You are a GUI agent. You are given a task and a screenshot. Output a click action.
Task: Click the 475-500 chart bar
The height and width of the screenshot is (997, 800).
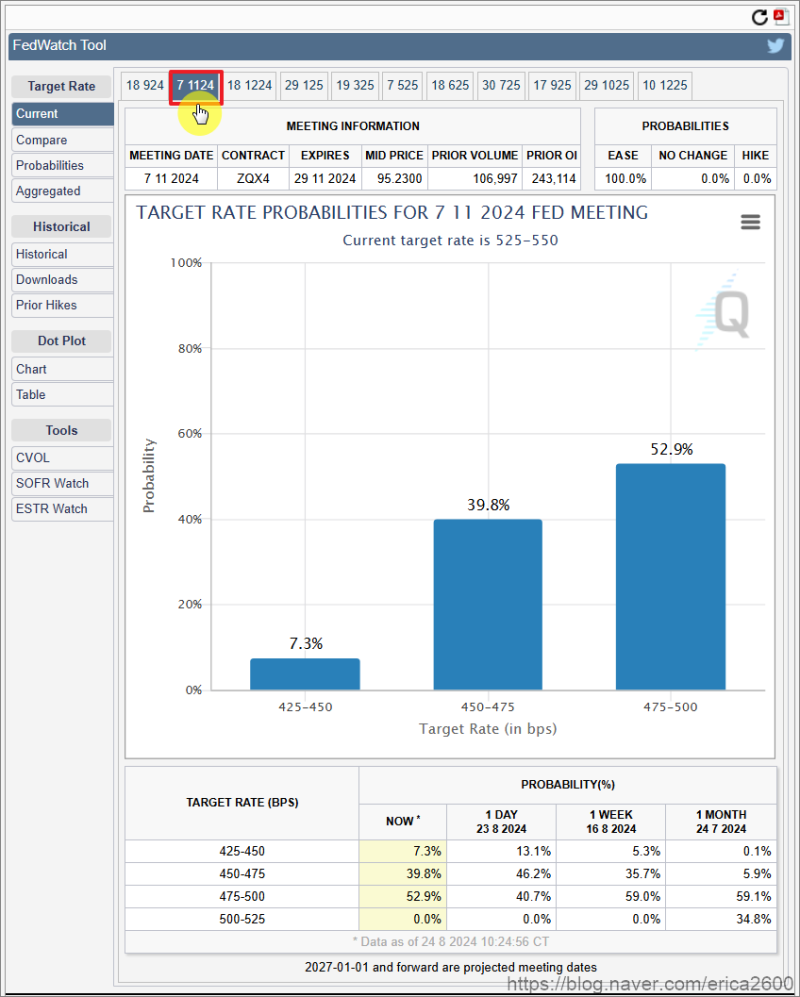coord(670,577)
